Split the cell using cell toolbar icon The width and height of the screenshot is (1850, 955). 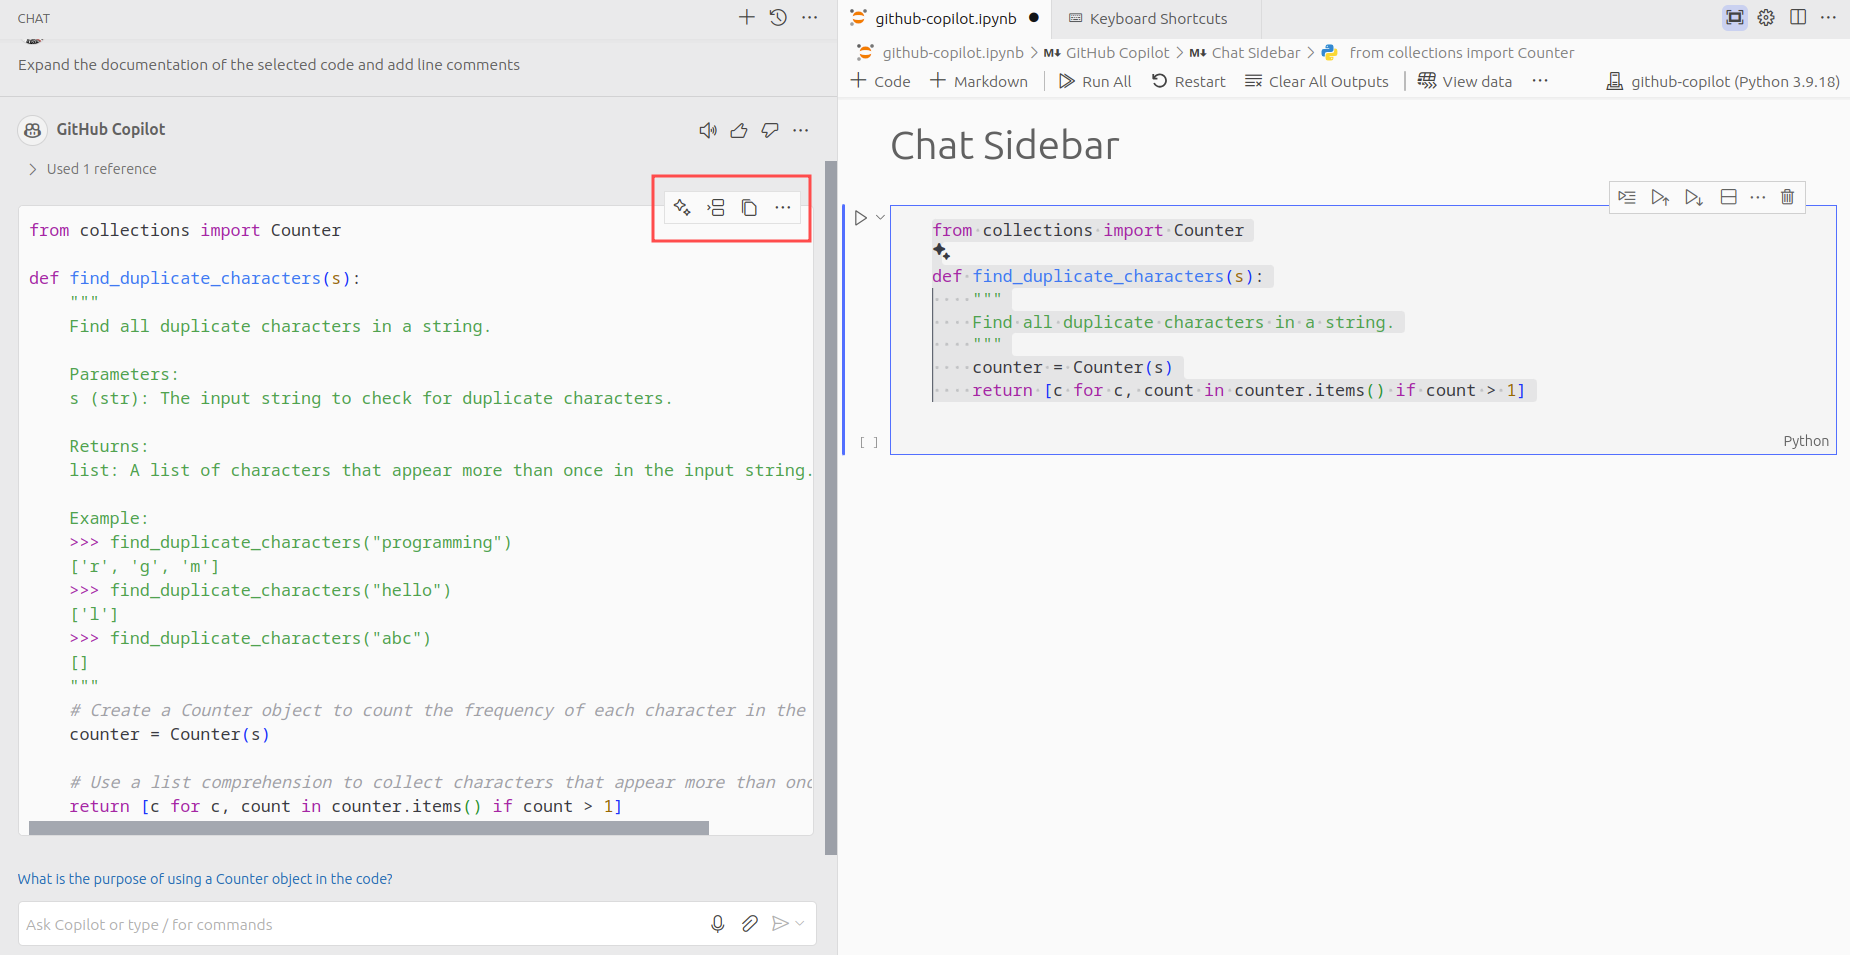(1728, 197)
